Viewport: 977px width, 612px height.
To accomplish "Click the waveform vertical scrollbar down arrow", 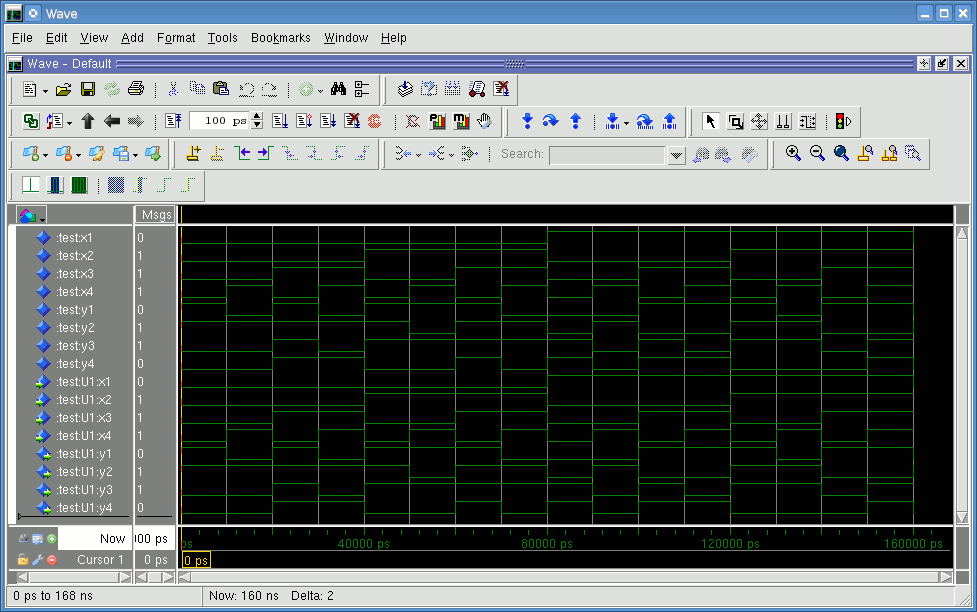I will tap(962, 517).
